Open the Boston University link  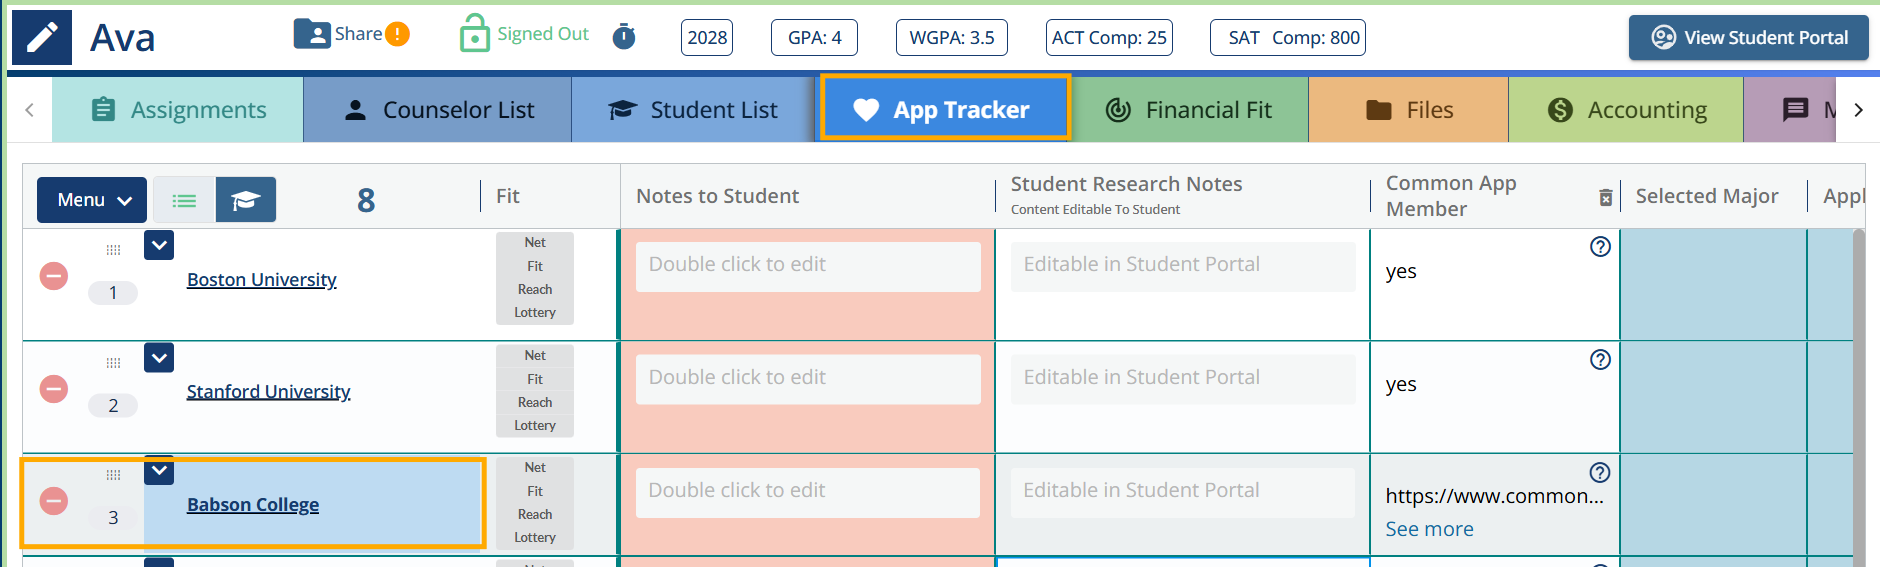[x=262, y=280]
